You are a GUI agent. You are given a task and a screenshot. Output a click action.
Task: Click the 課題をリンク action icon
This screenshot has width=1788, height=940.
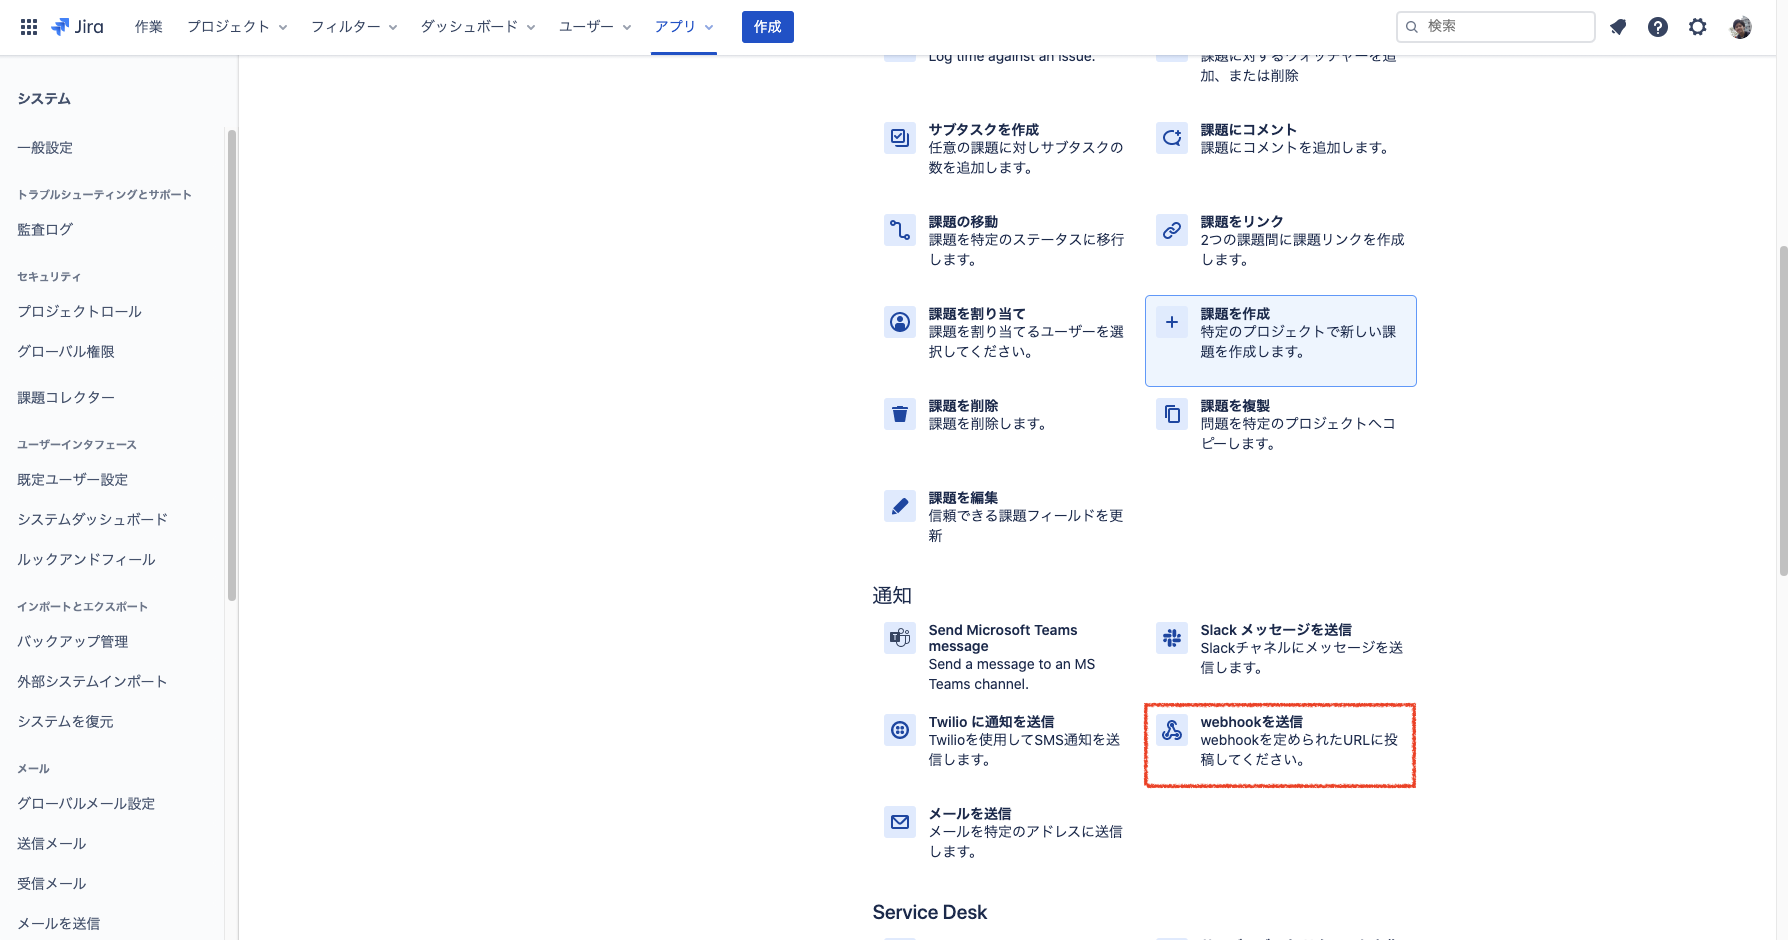pyautogui.click(x=1172, y=230)
